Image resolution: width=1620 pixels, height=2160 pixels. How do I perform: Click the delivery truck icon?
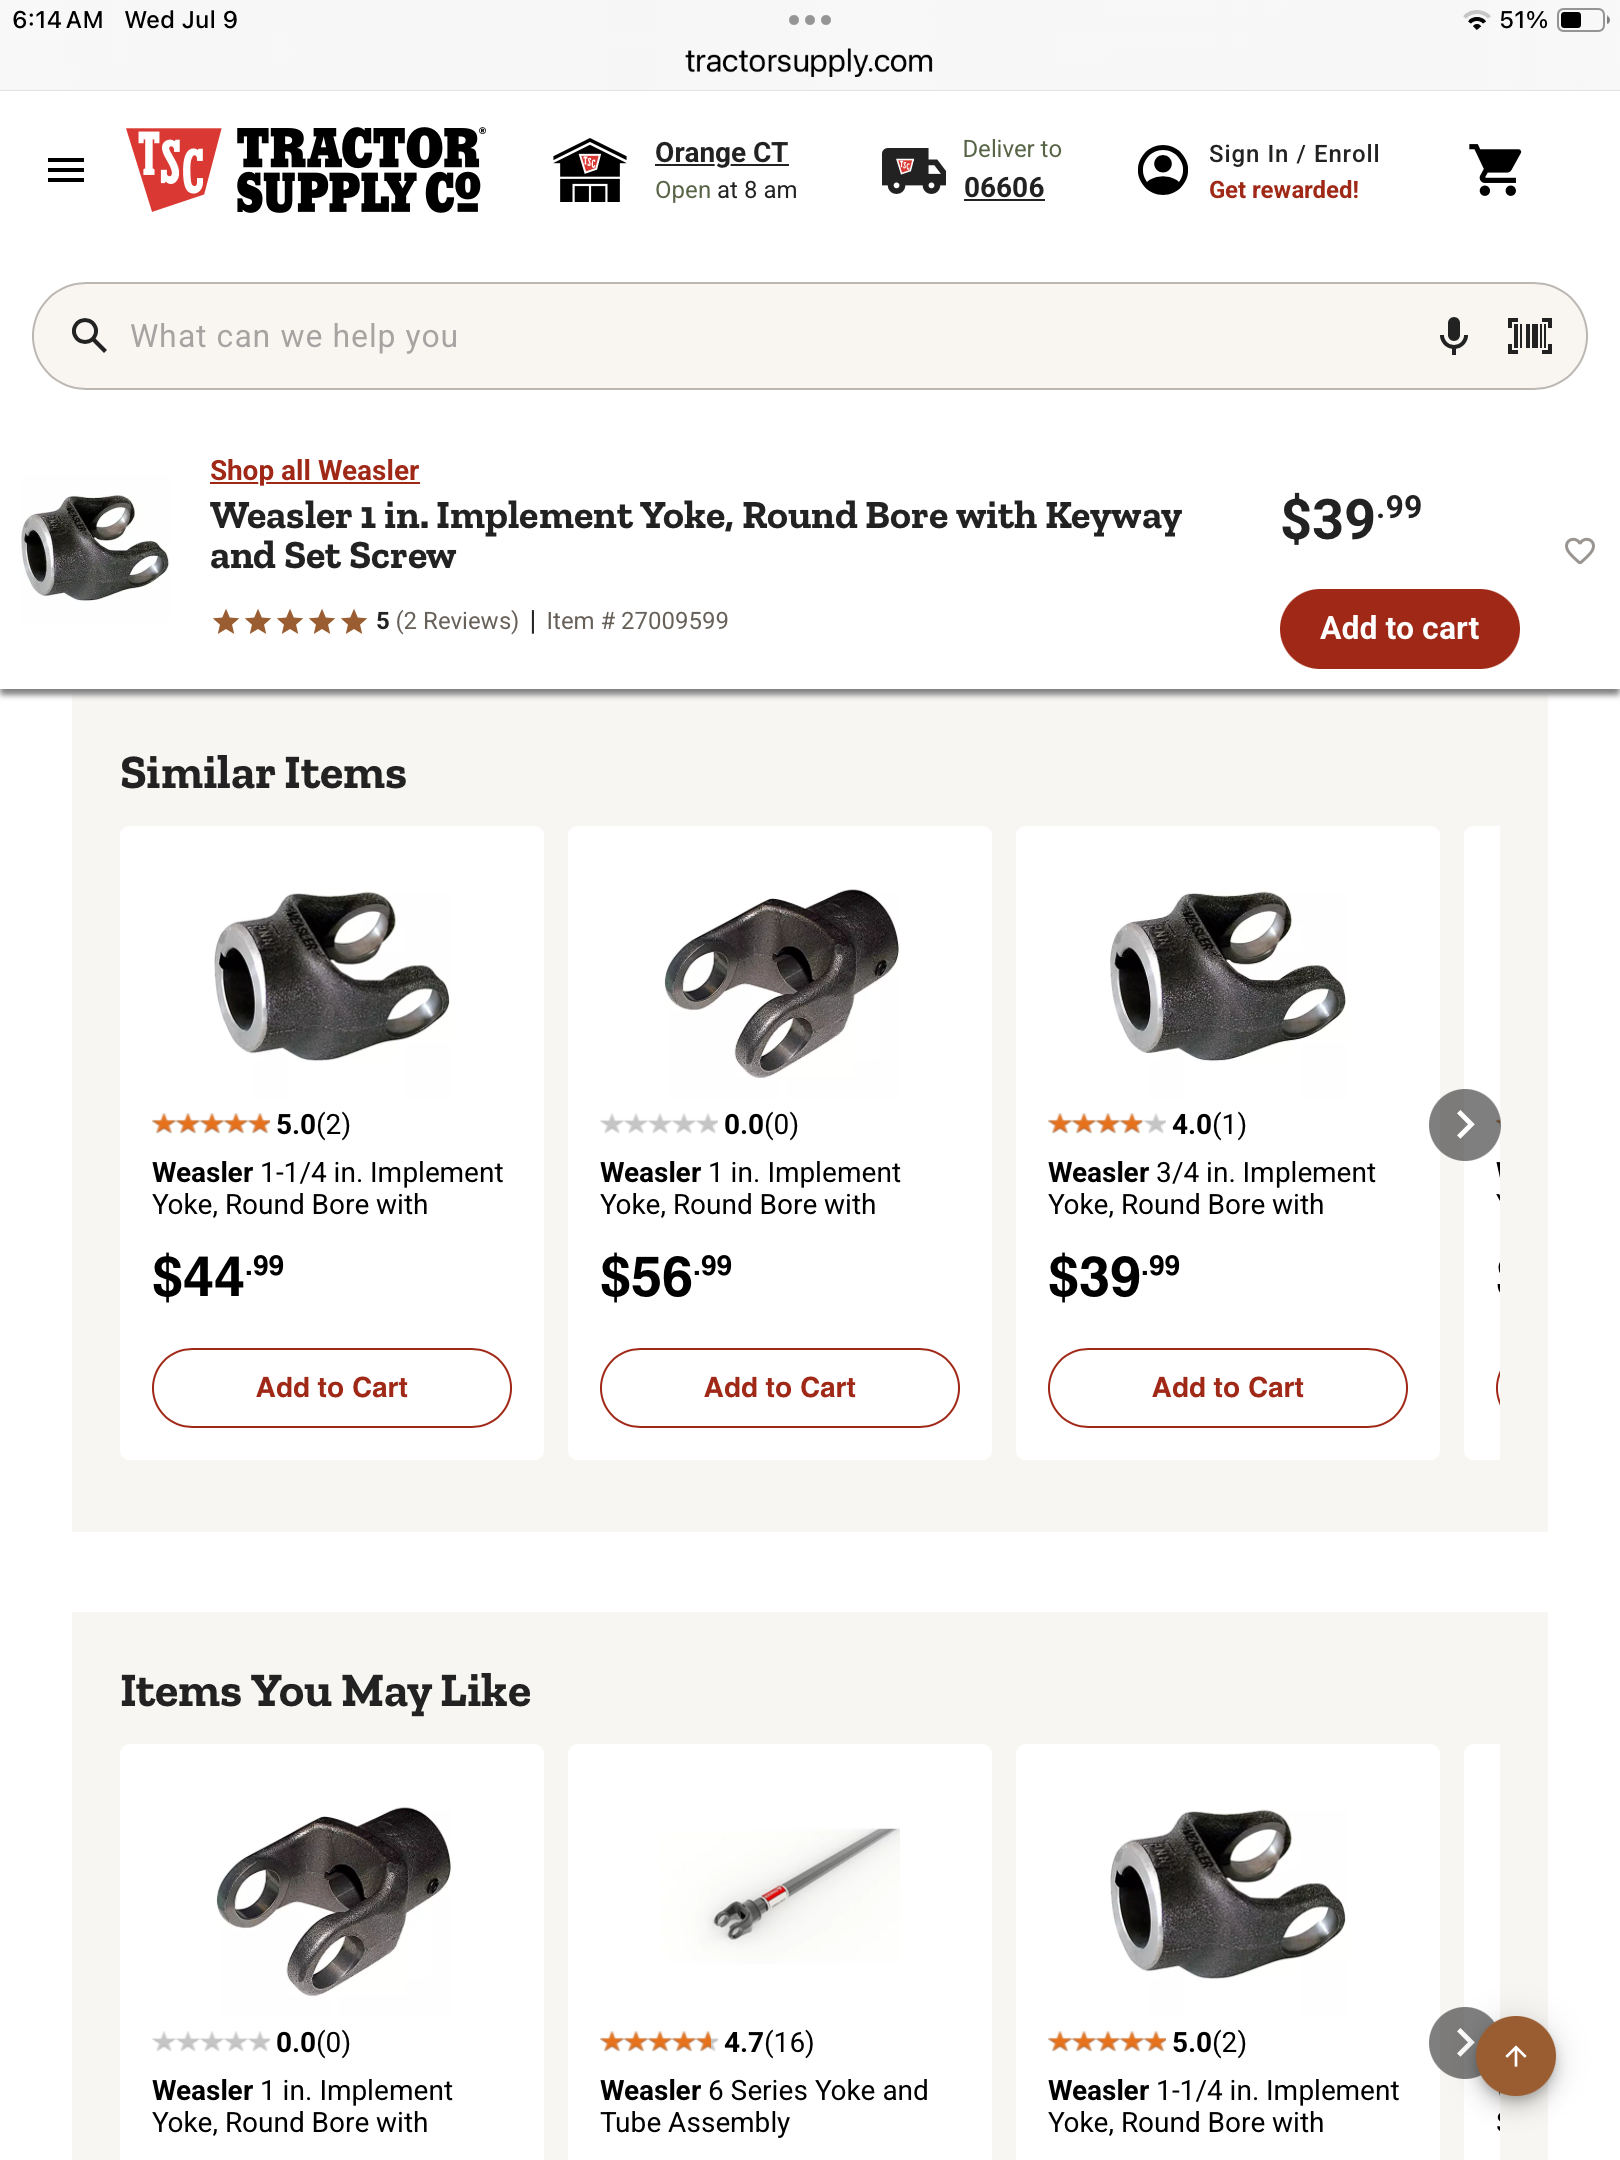coord(913,170)
